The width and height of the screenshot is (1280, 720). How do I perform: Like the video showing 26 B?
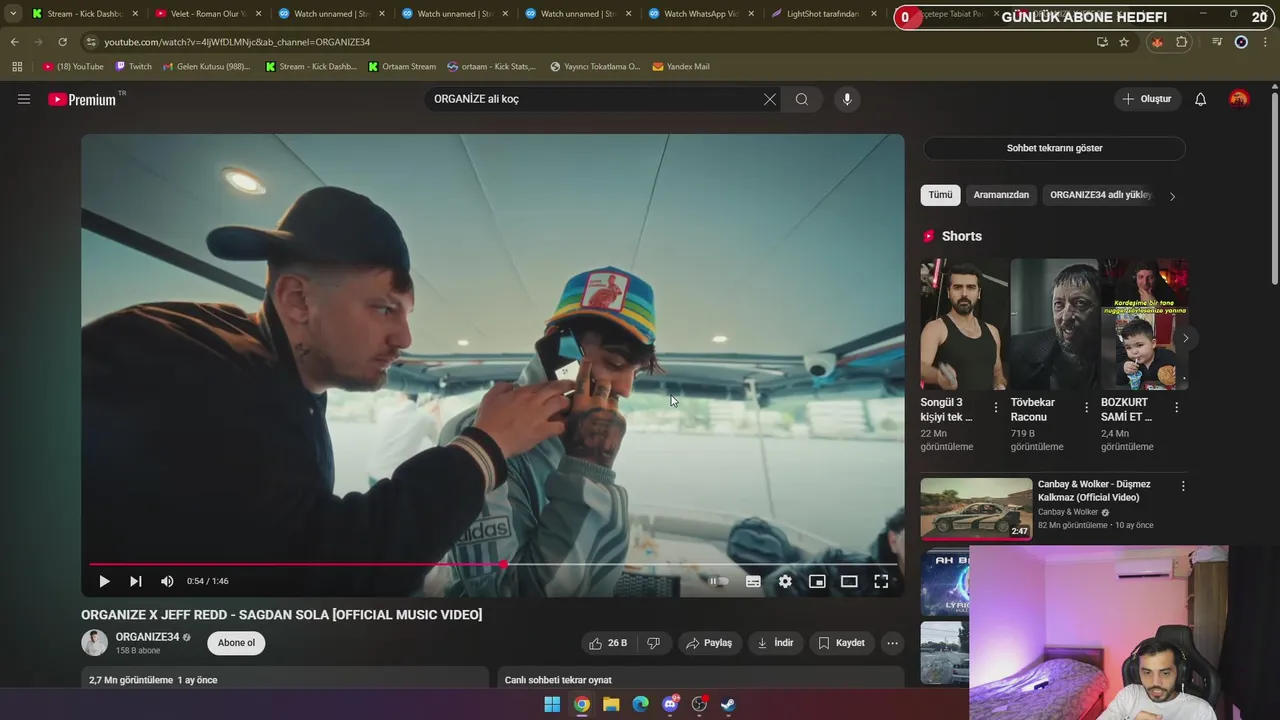pyautogui.click(x=608, y=643)
